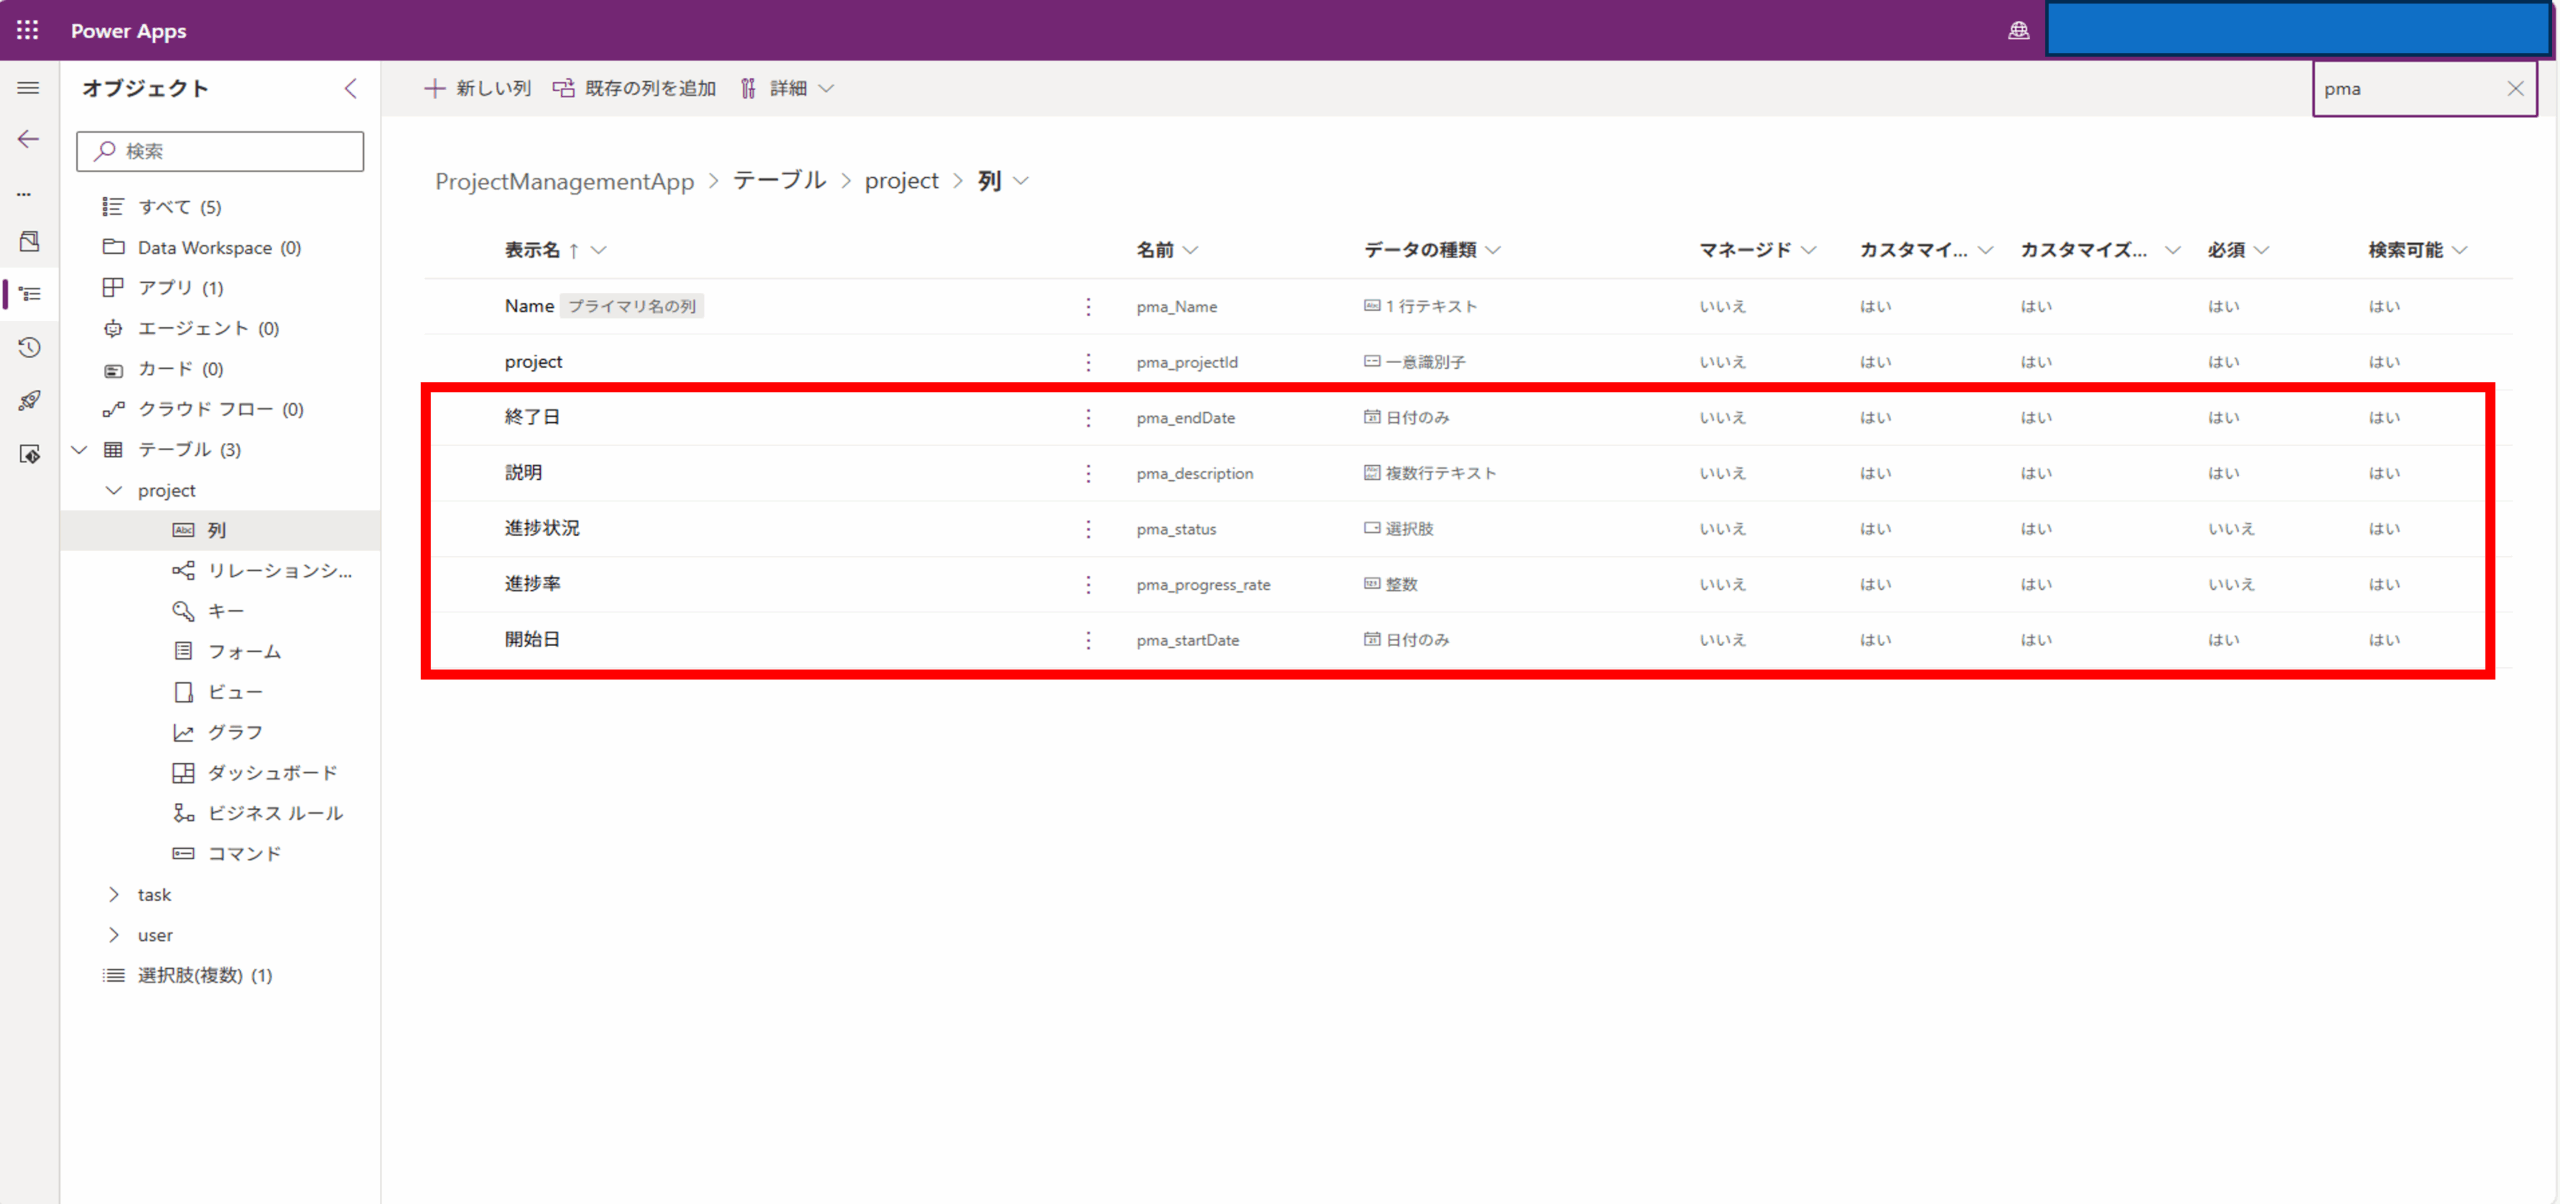Viewport: 2560px width, 1204px height.
Task: Click the code editor icon in the left rail
Action: [x=31, y=455]
